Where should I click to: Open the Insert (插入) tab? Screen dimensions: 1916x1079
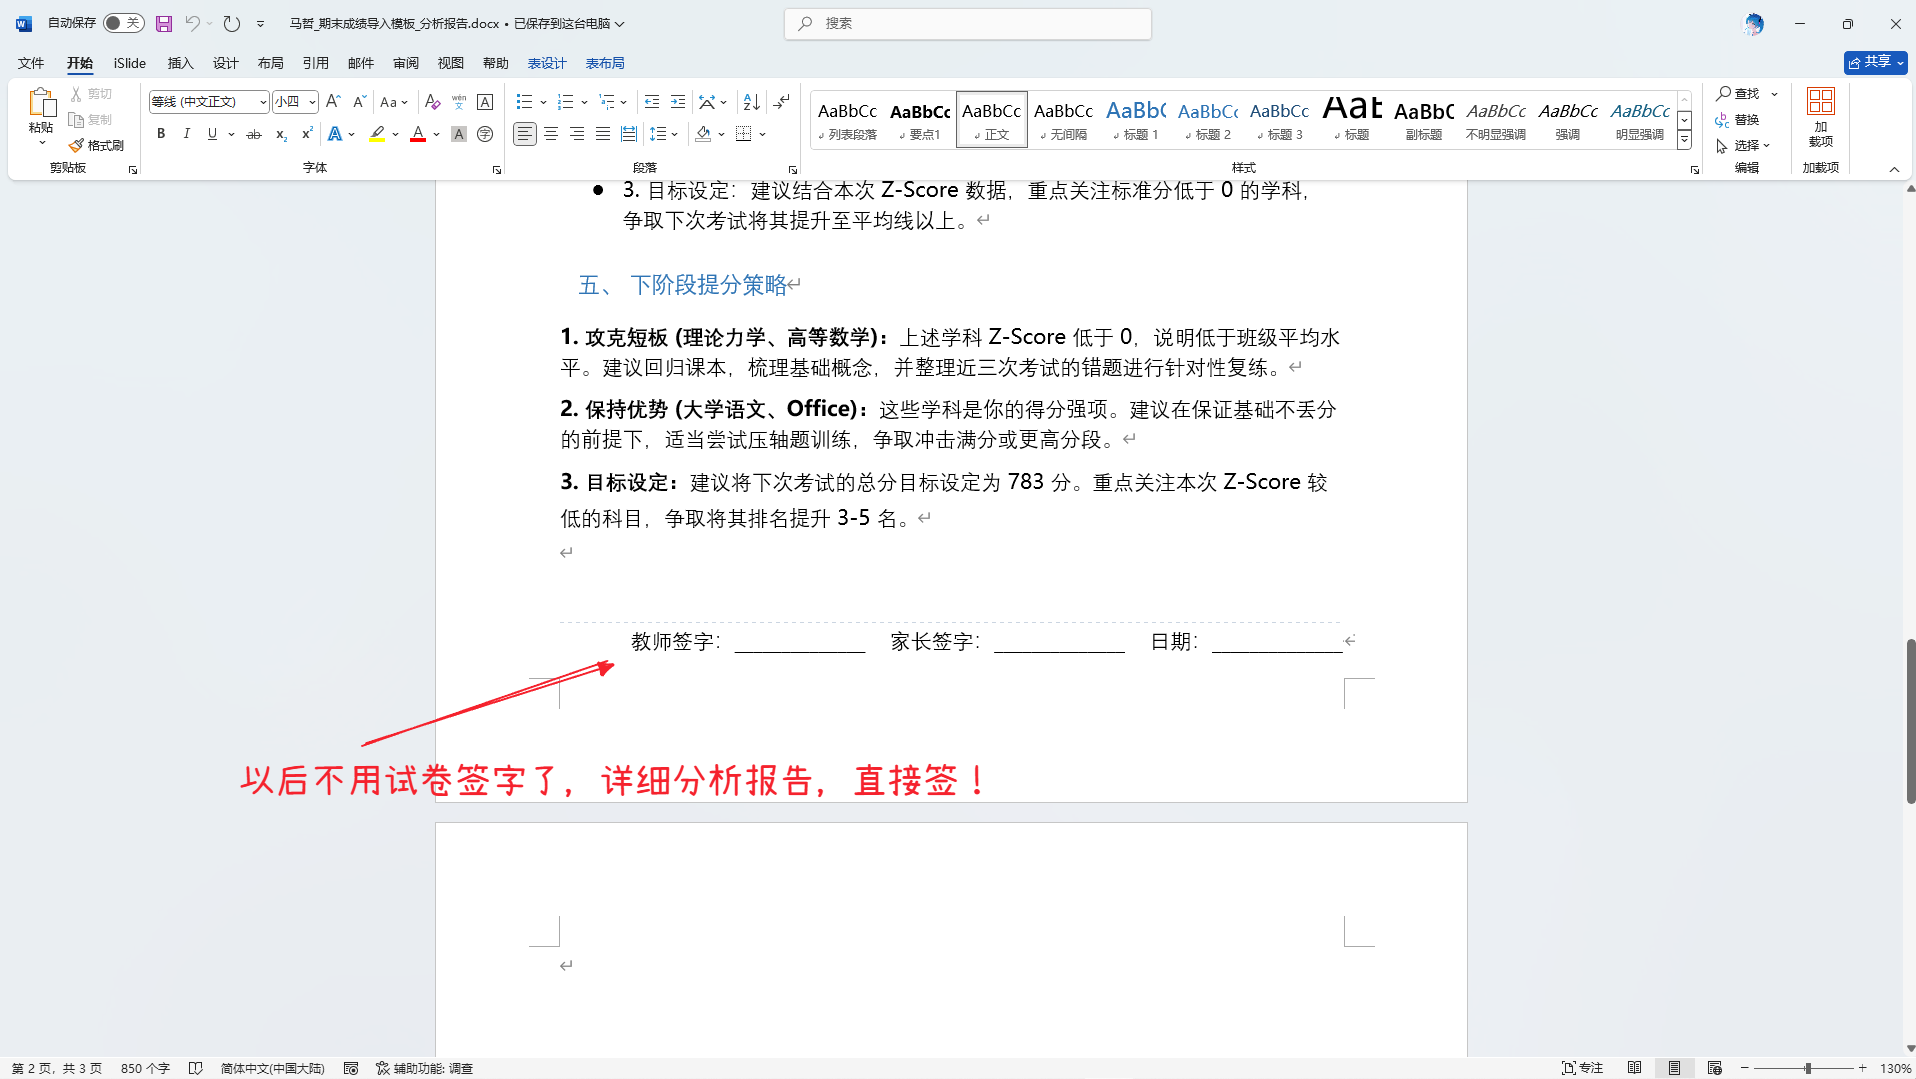coord(180,63)
